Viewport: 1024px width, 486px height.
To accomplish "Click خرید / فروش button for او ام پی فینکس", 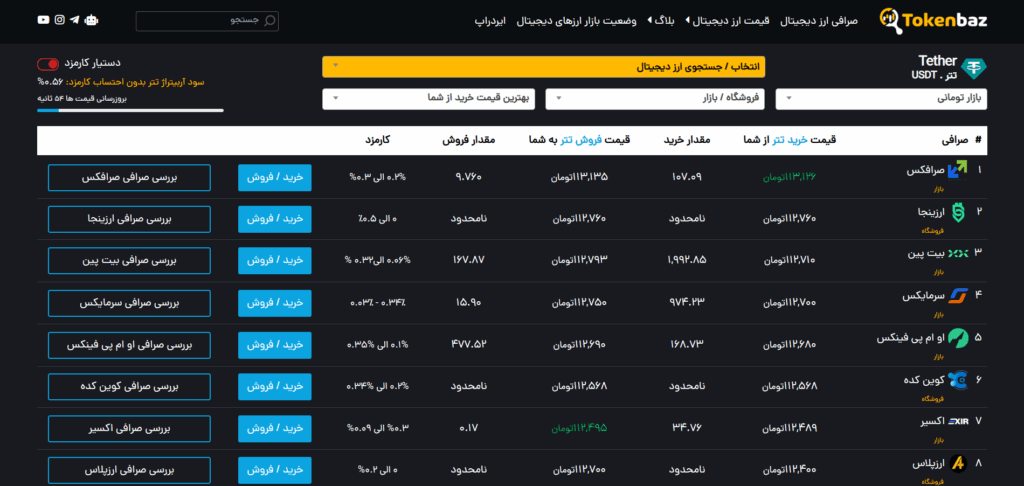I will 275,345.
